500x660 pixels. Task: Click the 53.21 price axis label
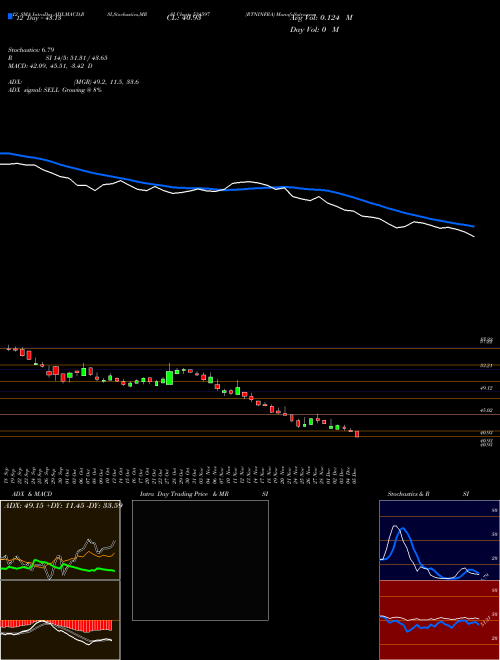tap(486, 366)
